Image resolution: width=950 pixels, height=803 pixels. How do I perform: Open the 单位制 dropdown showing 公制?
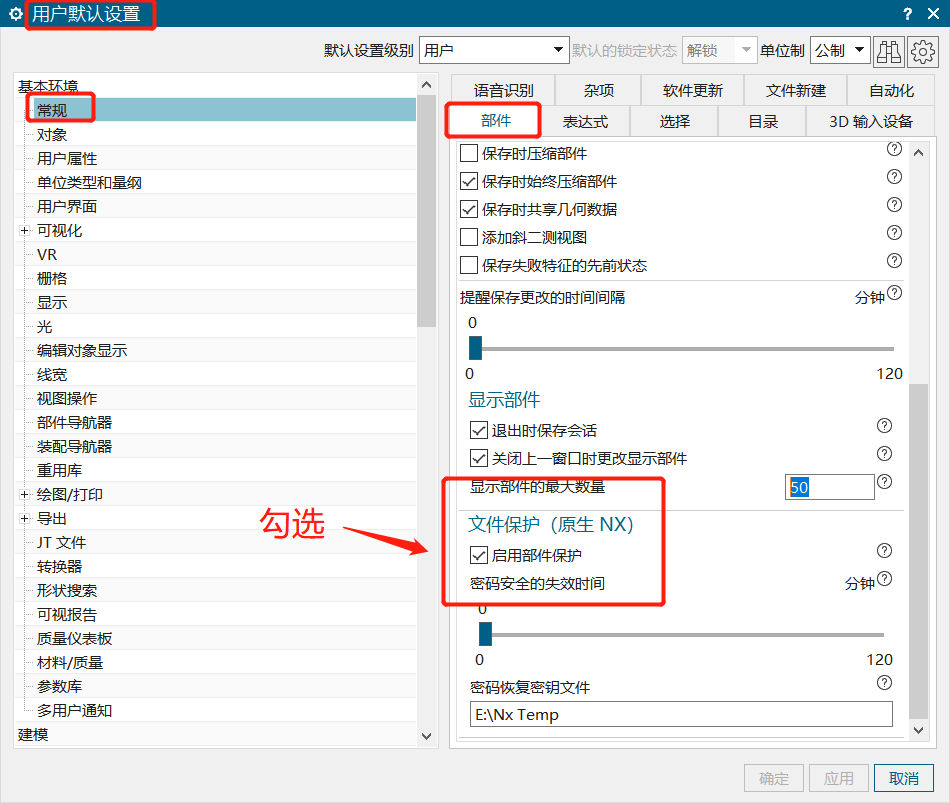click(x=840, y=50)
